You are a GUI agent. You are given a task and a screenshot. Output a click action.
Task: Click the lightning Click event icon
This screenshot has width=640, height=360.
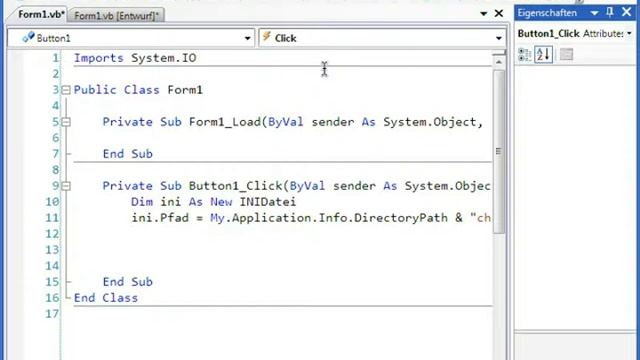click(267, 37)
